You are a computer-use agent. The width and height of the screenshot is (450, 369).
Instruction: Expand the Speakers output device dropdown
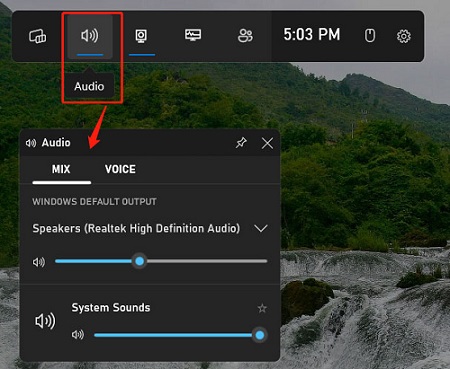(x=261, y=229)
